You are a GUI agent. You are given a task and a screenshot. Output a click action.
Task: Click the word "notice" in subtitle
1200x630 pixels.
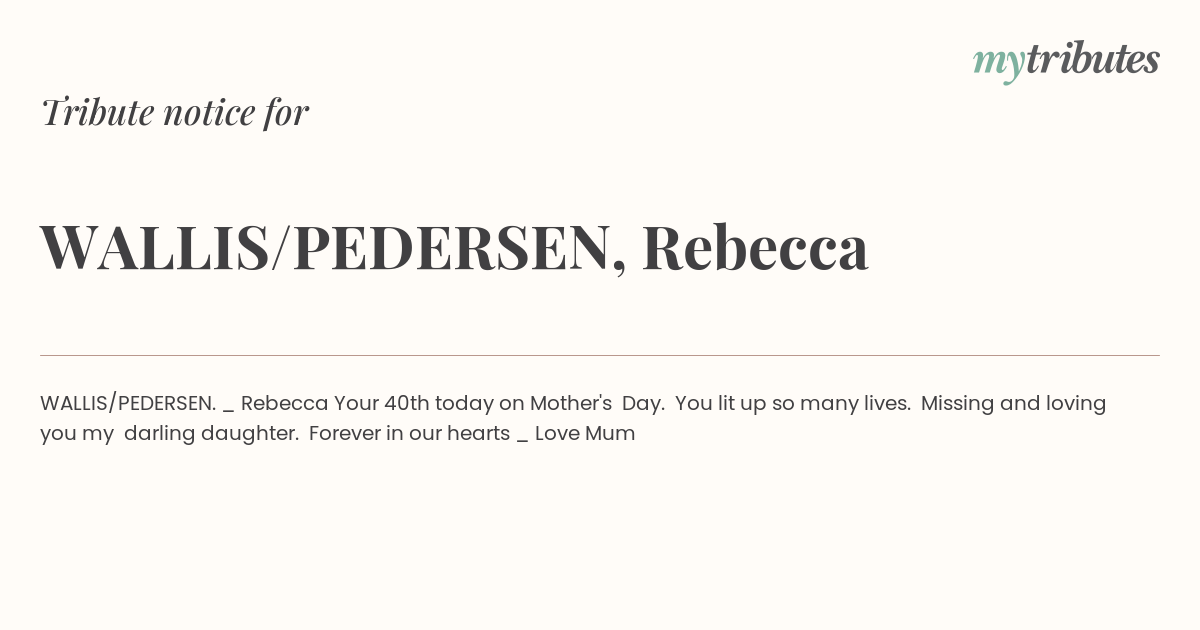[209, 113]
